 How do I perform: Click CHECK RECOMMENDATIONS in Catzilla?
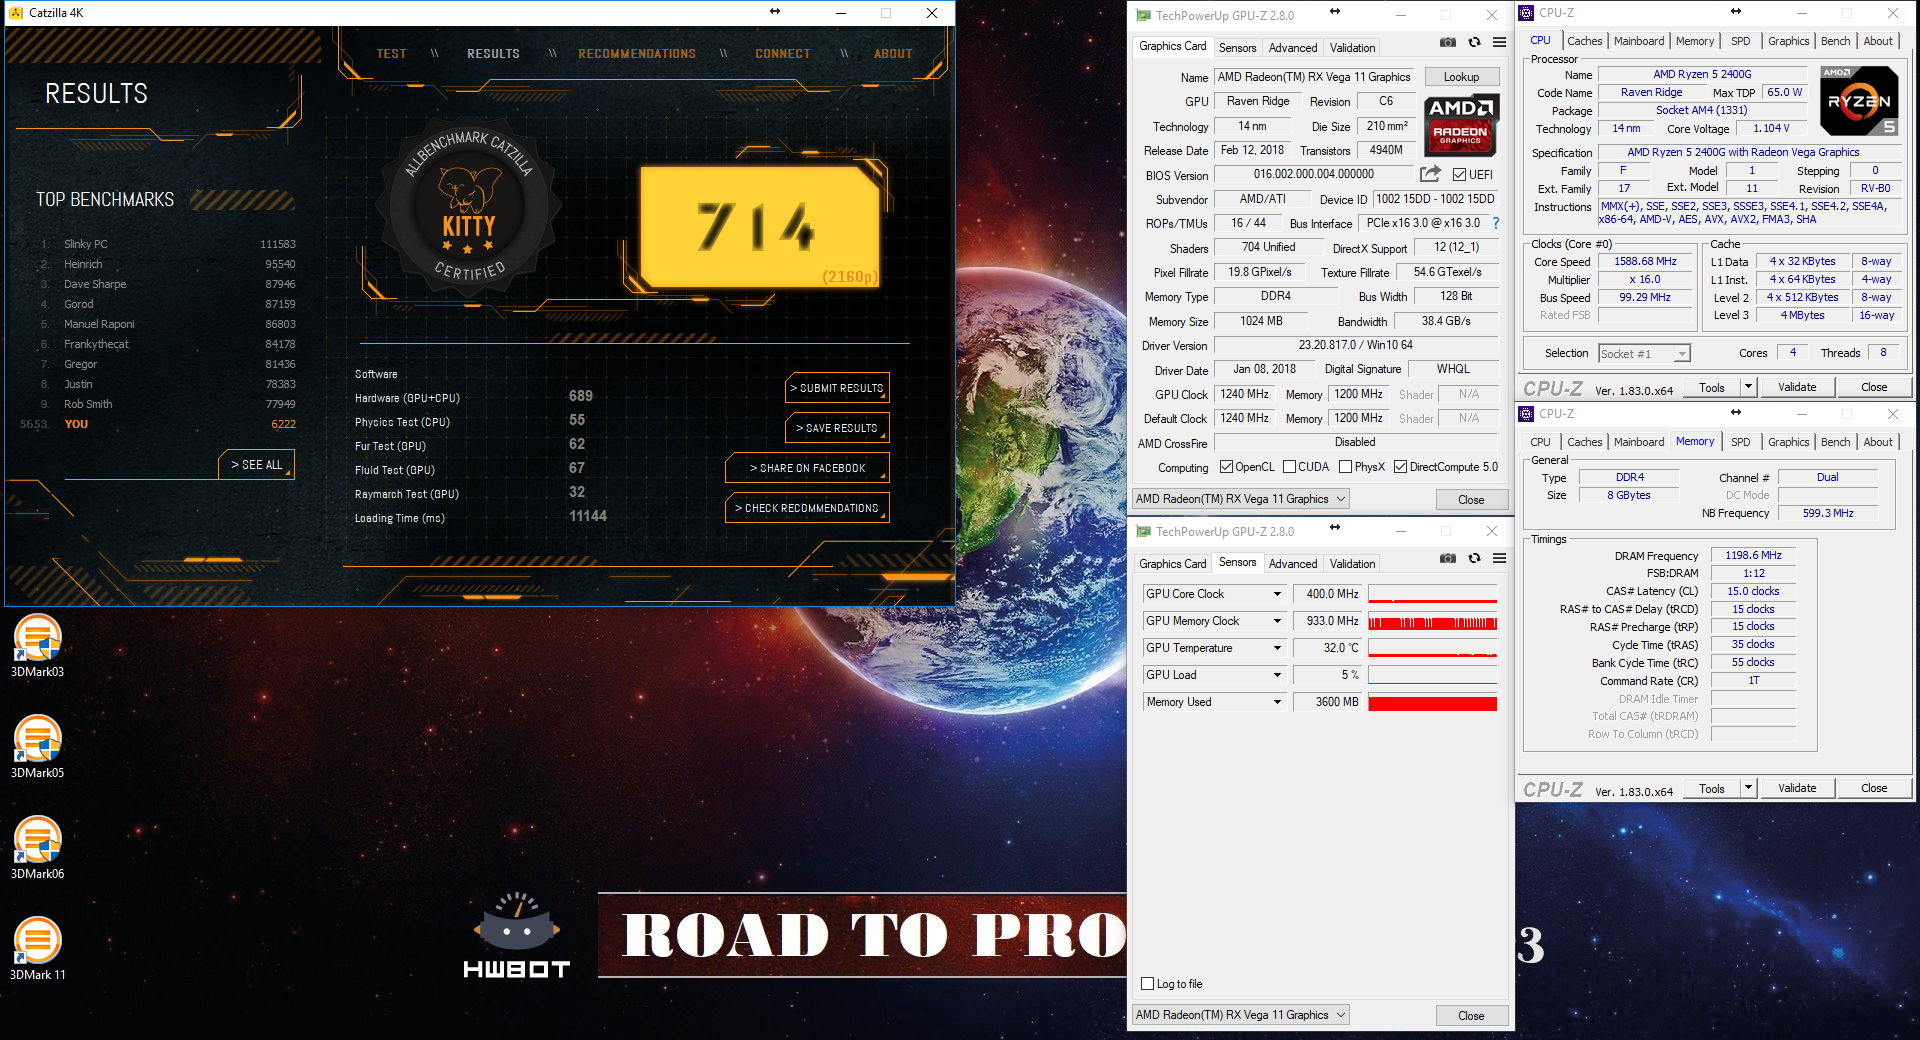(808, 508)
